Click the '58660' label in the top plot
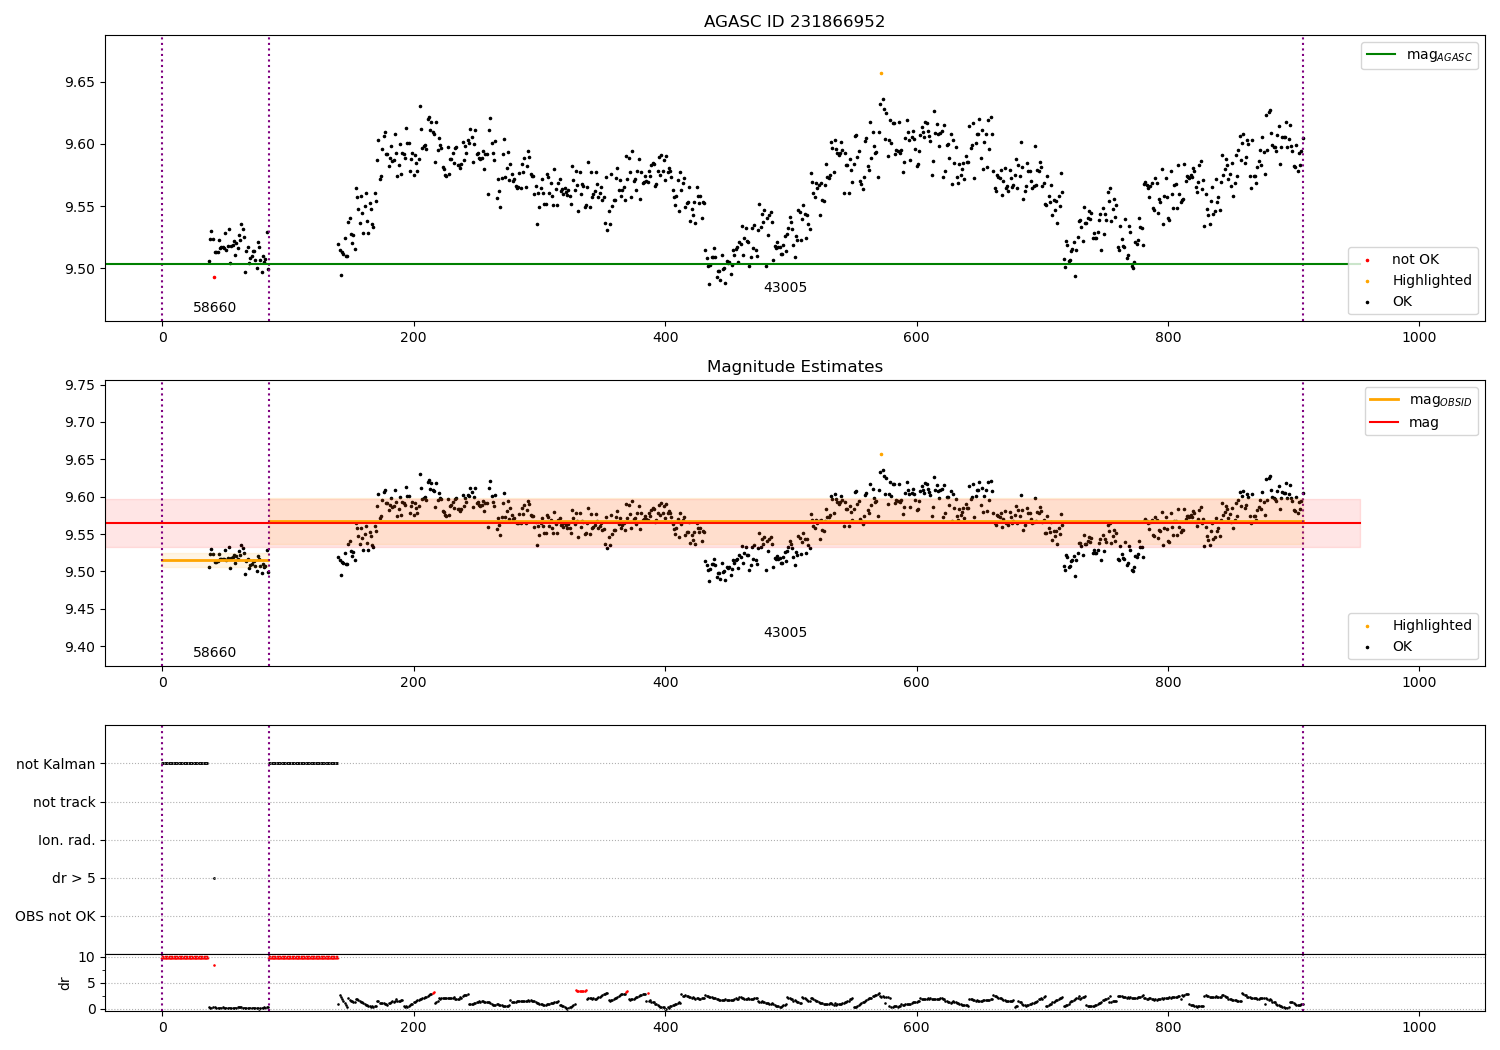This screenshot has height=1050, width=1500. 214,308
